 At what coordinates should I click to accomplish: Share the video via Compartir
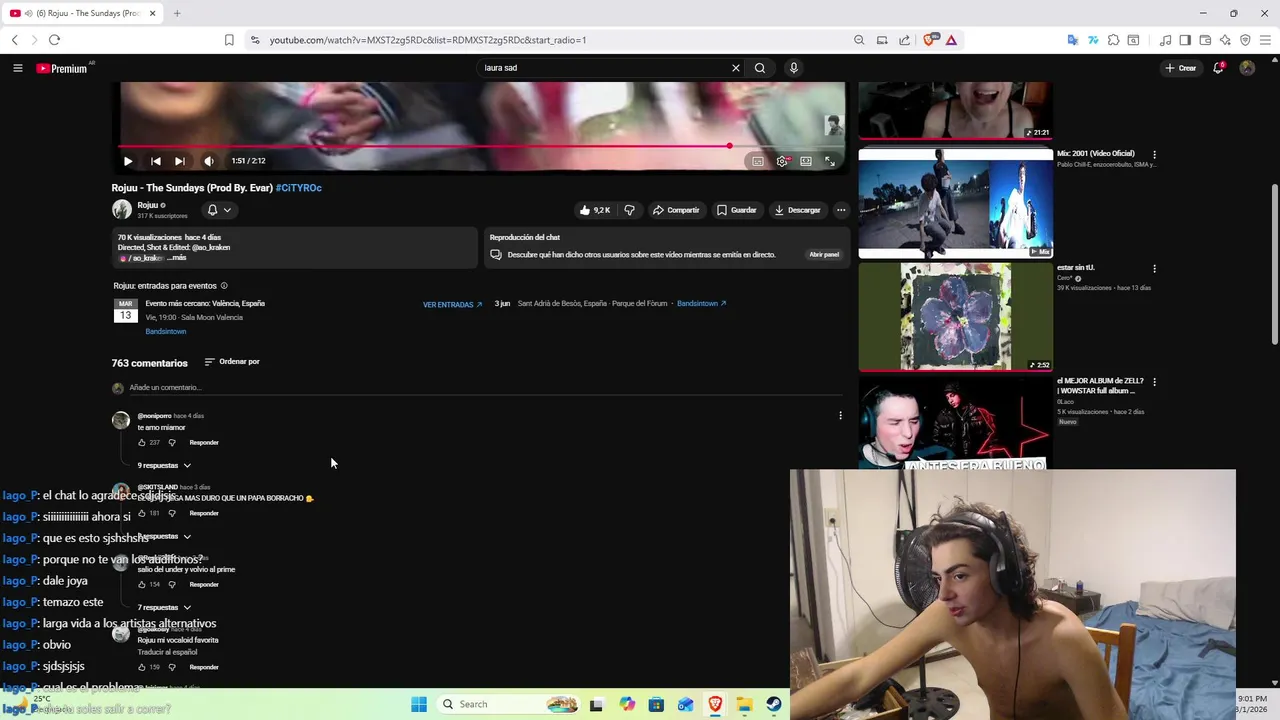point(676,210)
